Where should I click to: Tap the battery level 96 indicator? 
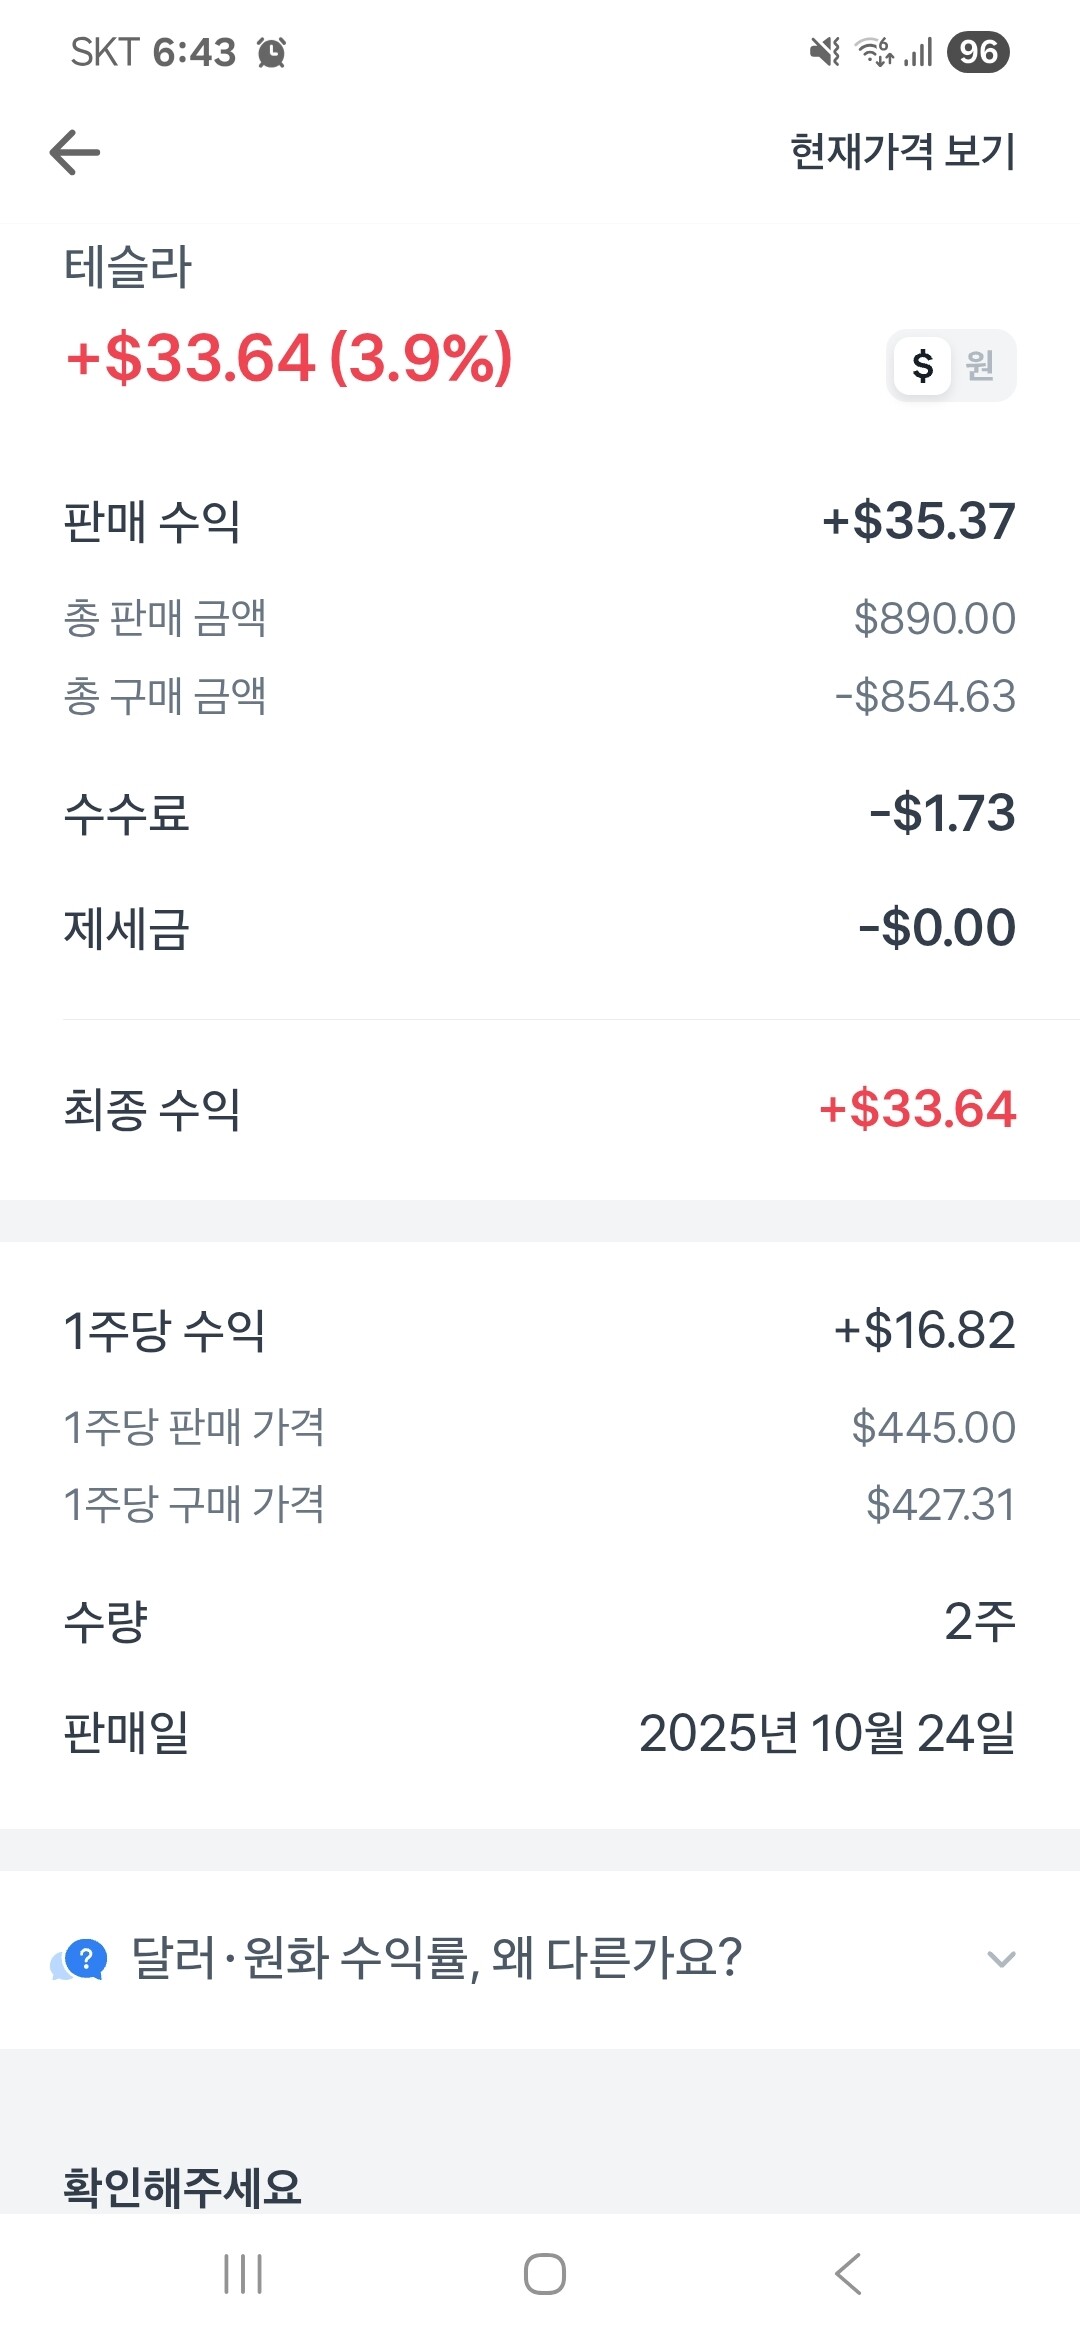tap(977, 52)
